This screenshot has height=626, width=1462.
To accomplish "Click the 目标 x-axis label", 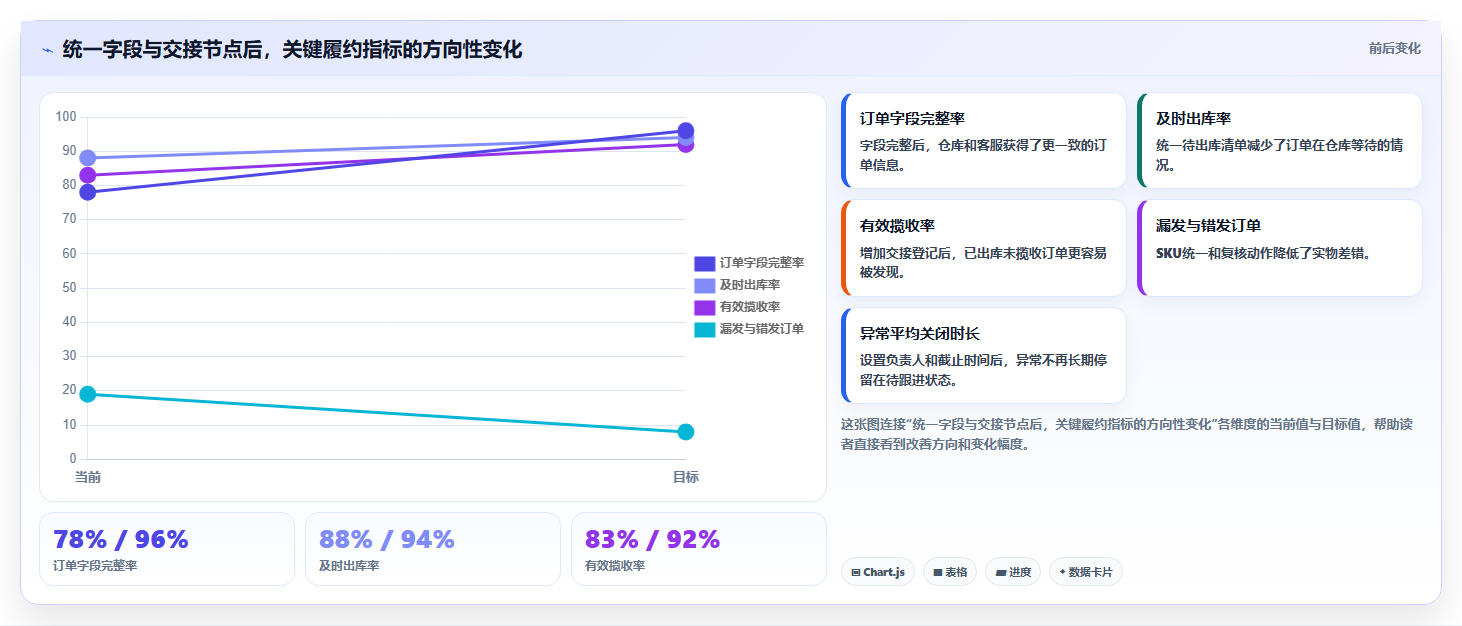I will 686,477.
